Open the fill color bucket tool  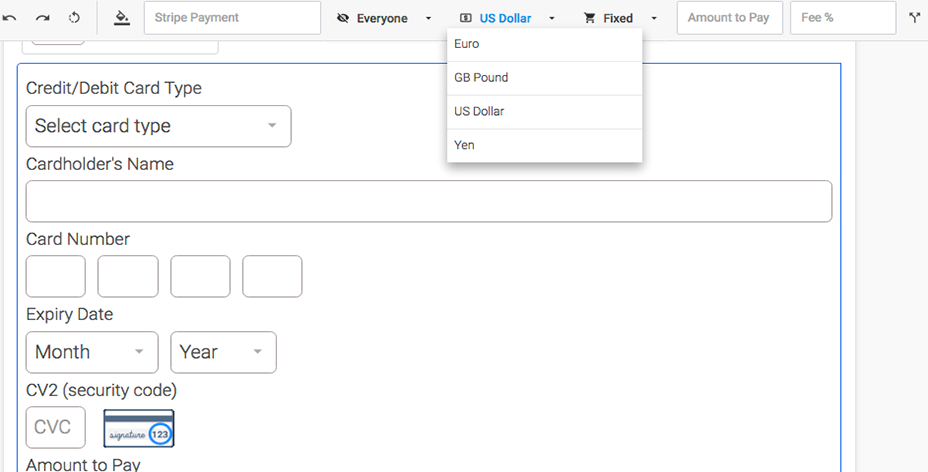tap(122, 18)
